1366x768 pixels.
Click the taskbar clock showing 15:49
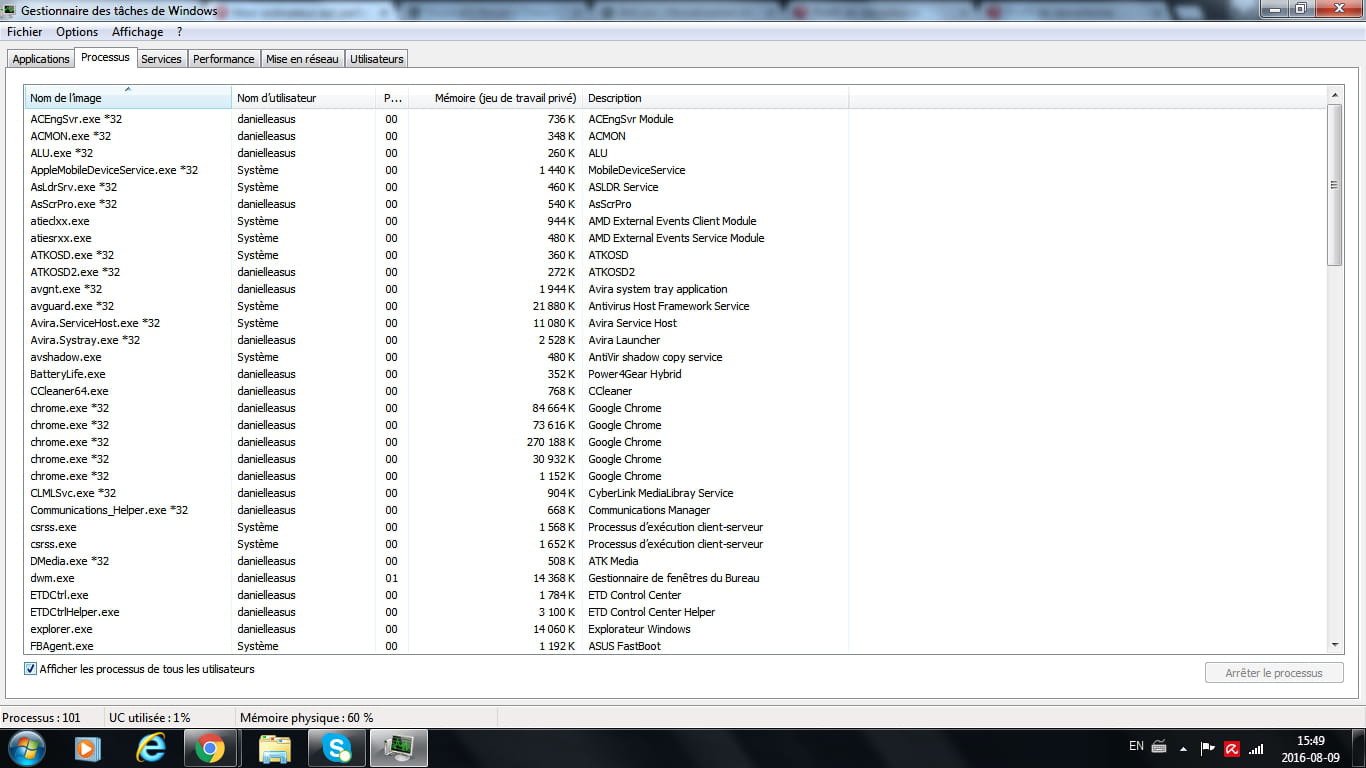(1309, 748)
